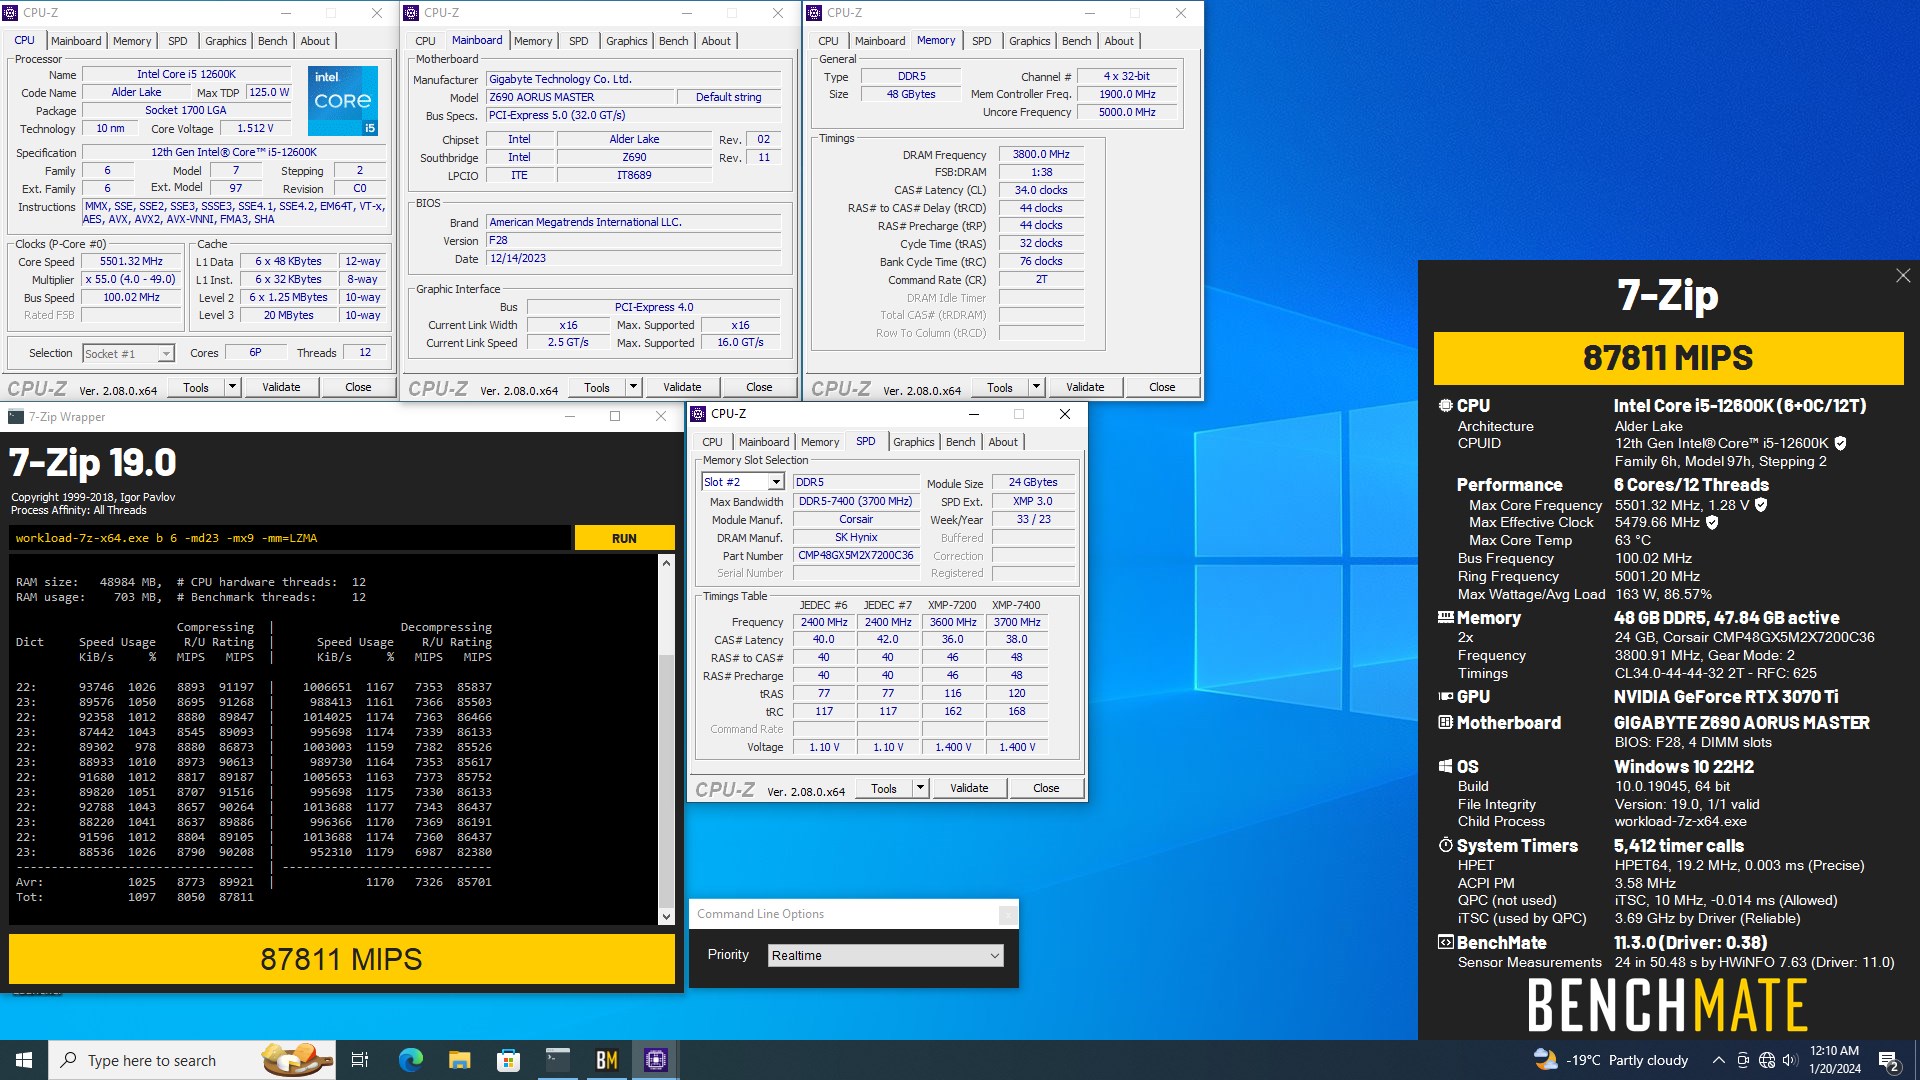Image resolution: width=1920 pixels, height=1080 pixels.
Task: Click Tools button in the CPU-Z Memory window
Action: [x=1000, y=387]
